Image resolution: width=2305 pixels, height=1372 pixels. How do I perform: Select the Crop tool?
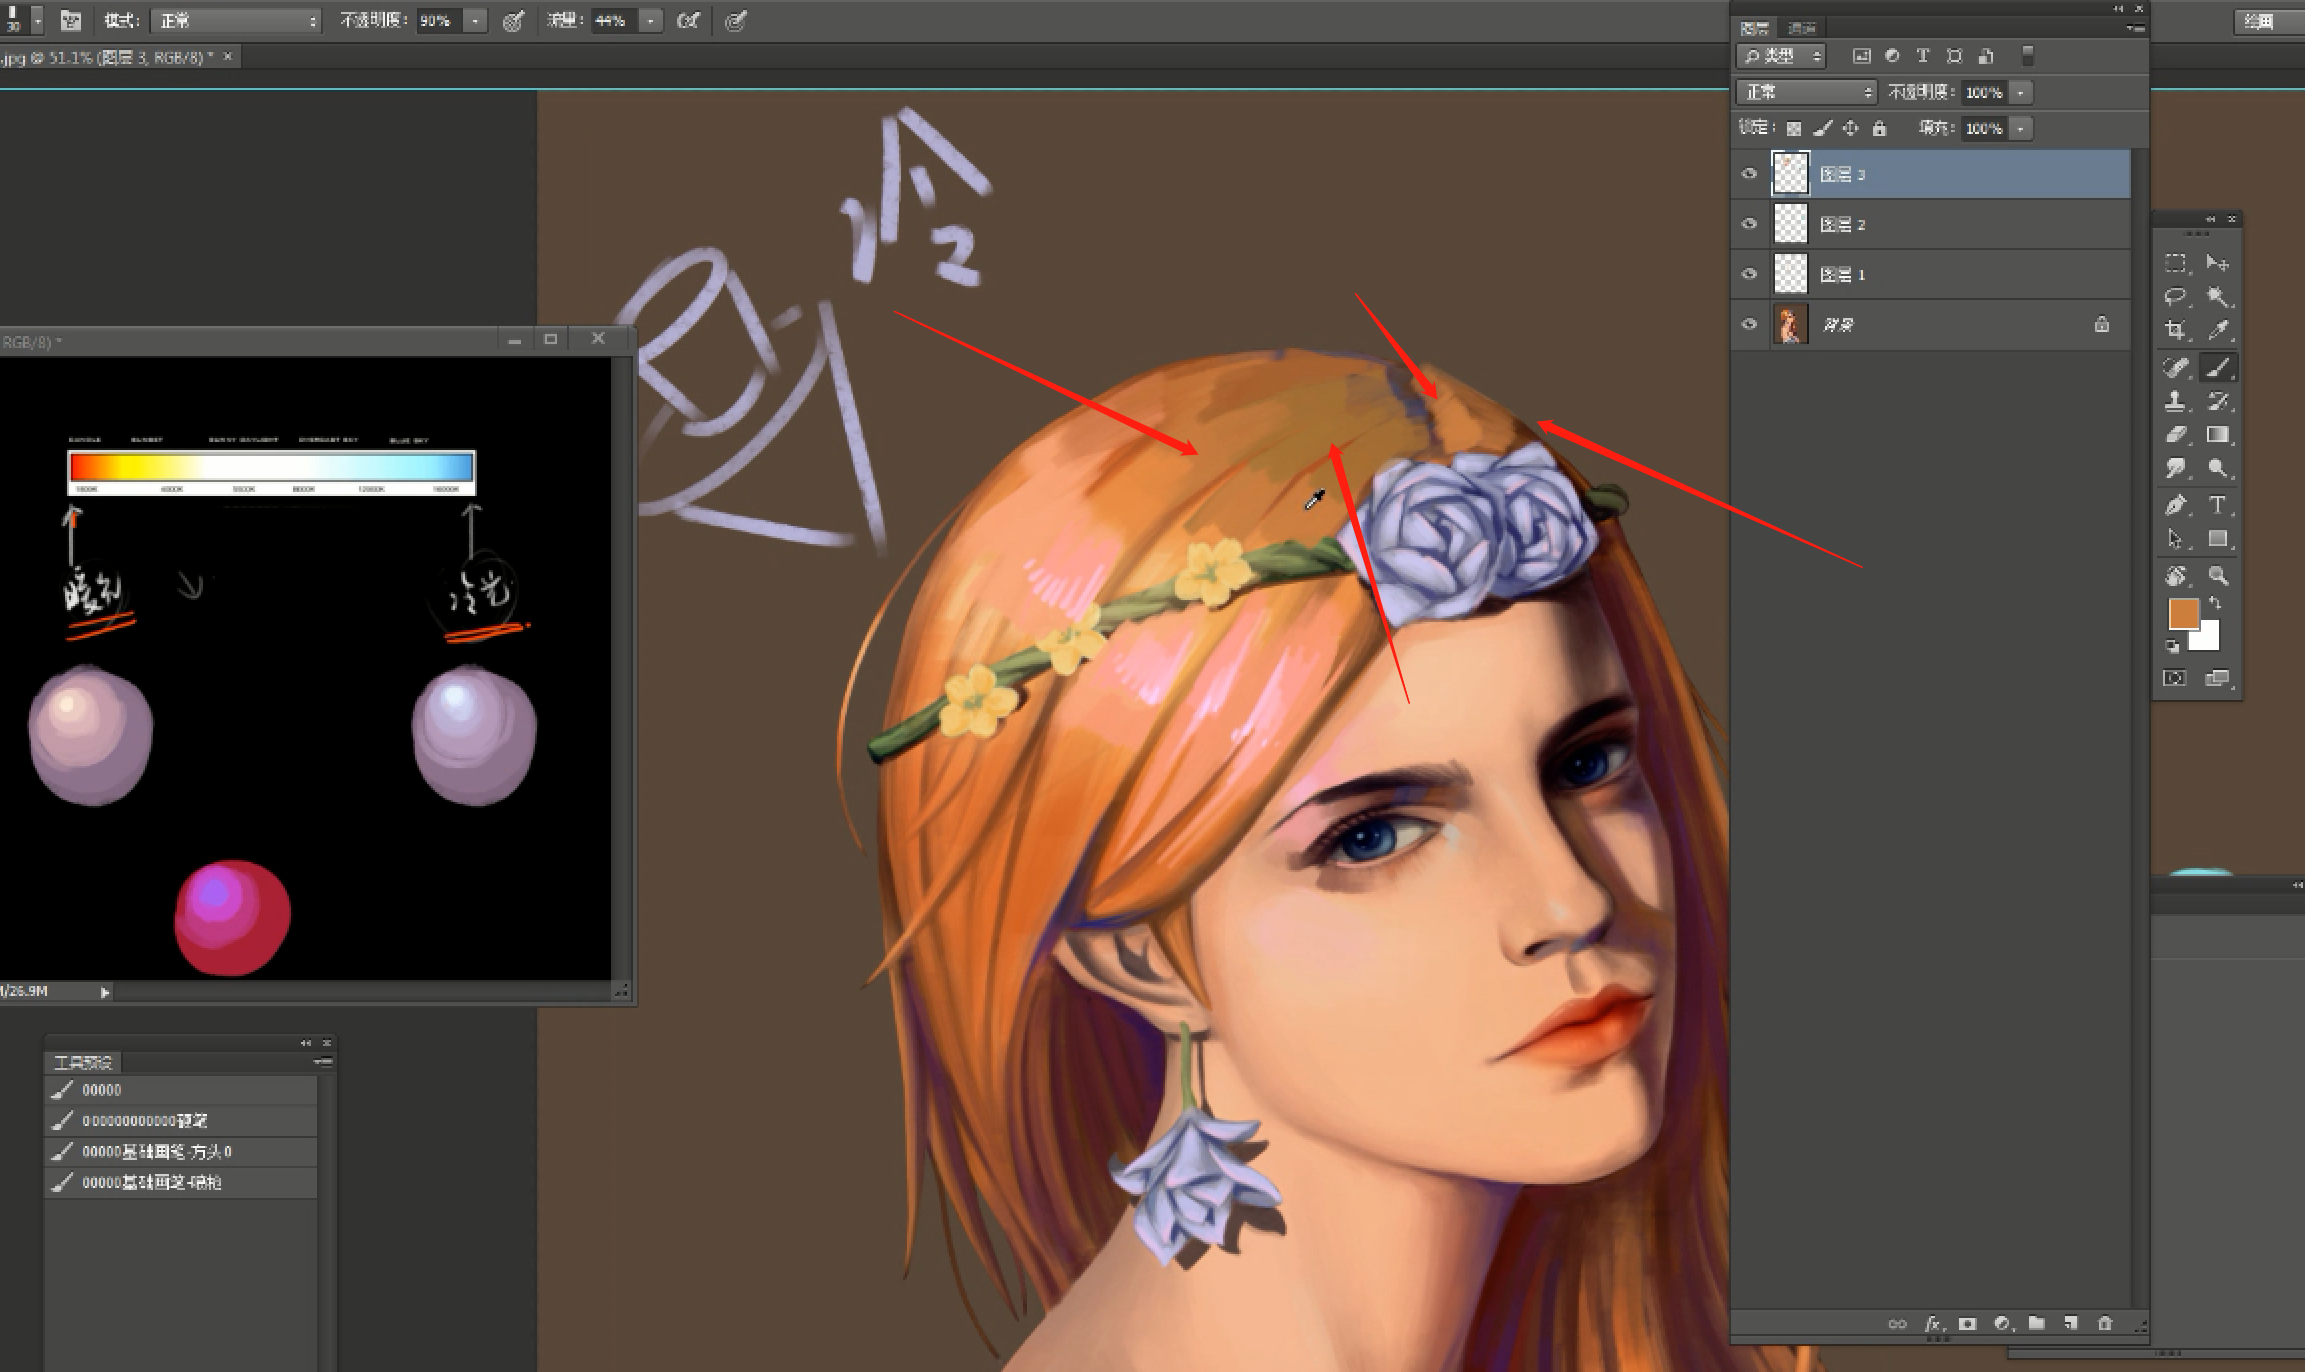2176,330
